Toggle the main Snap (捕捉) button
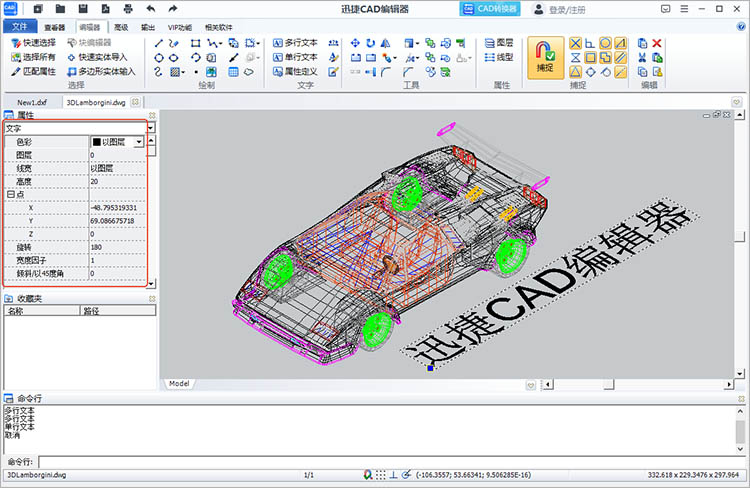The height and width of the screenshot is (488, 750). tap(545, 57)
